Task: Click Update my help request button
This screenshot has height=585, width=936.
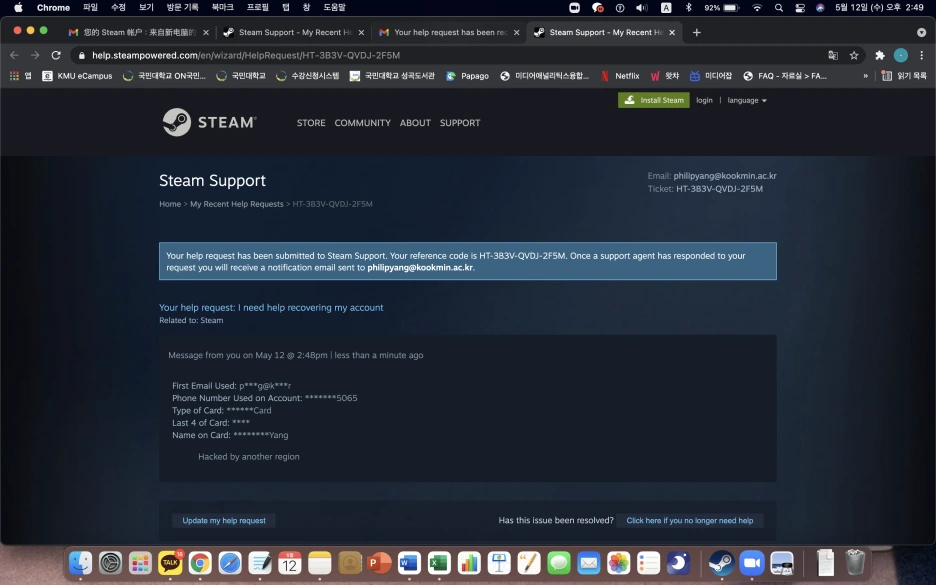Action: pos(224,521)
